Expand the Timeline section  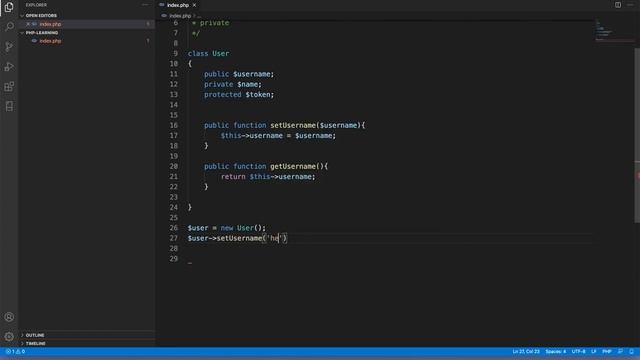[33, 344]
